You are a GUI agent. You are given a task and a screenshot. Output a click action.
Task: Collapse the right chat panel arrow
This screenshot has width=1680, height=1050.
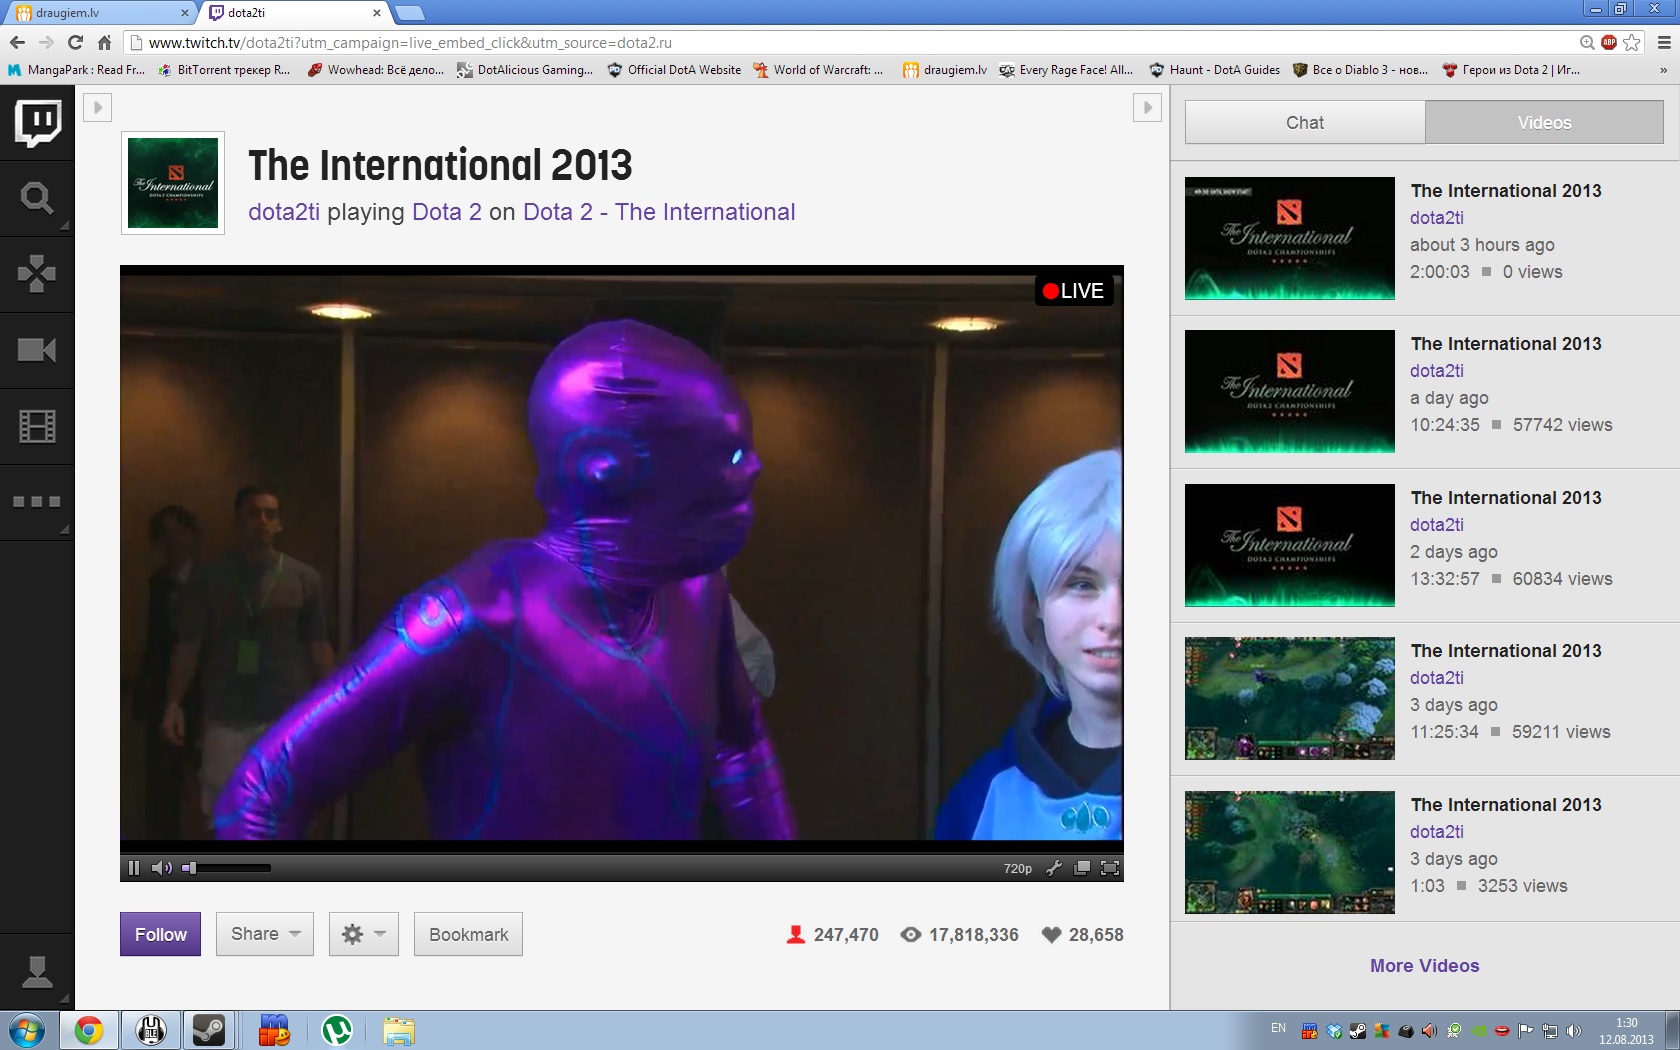1147,107
